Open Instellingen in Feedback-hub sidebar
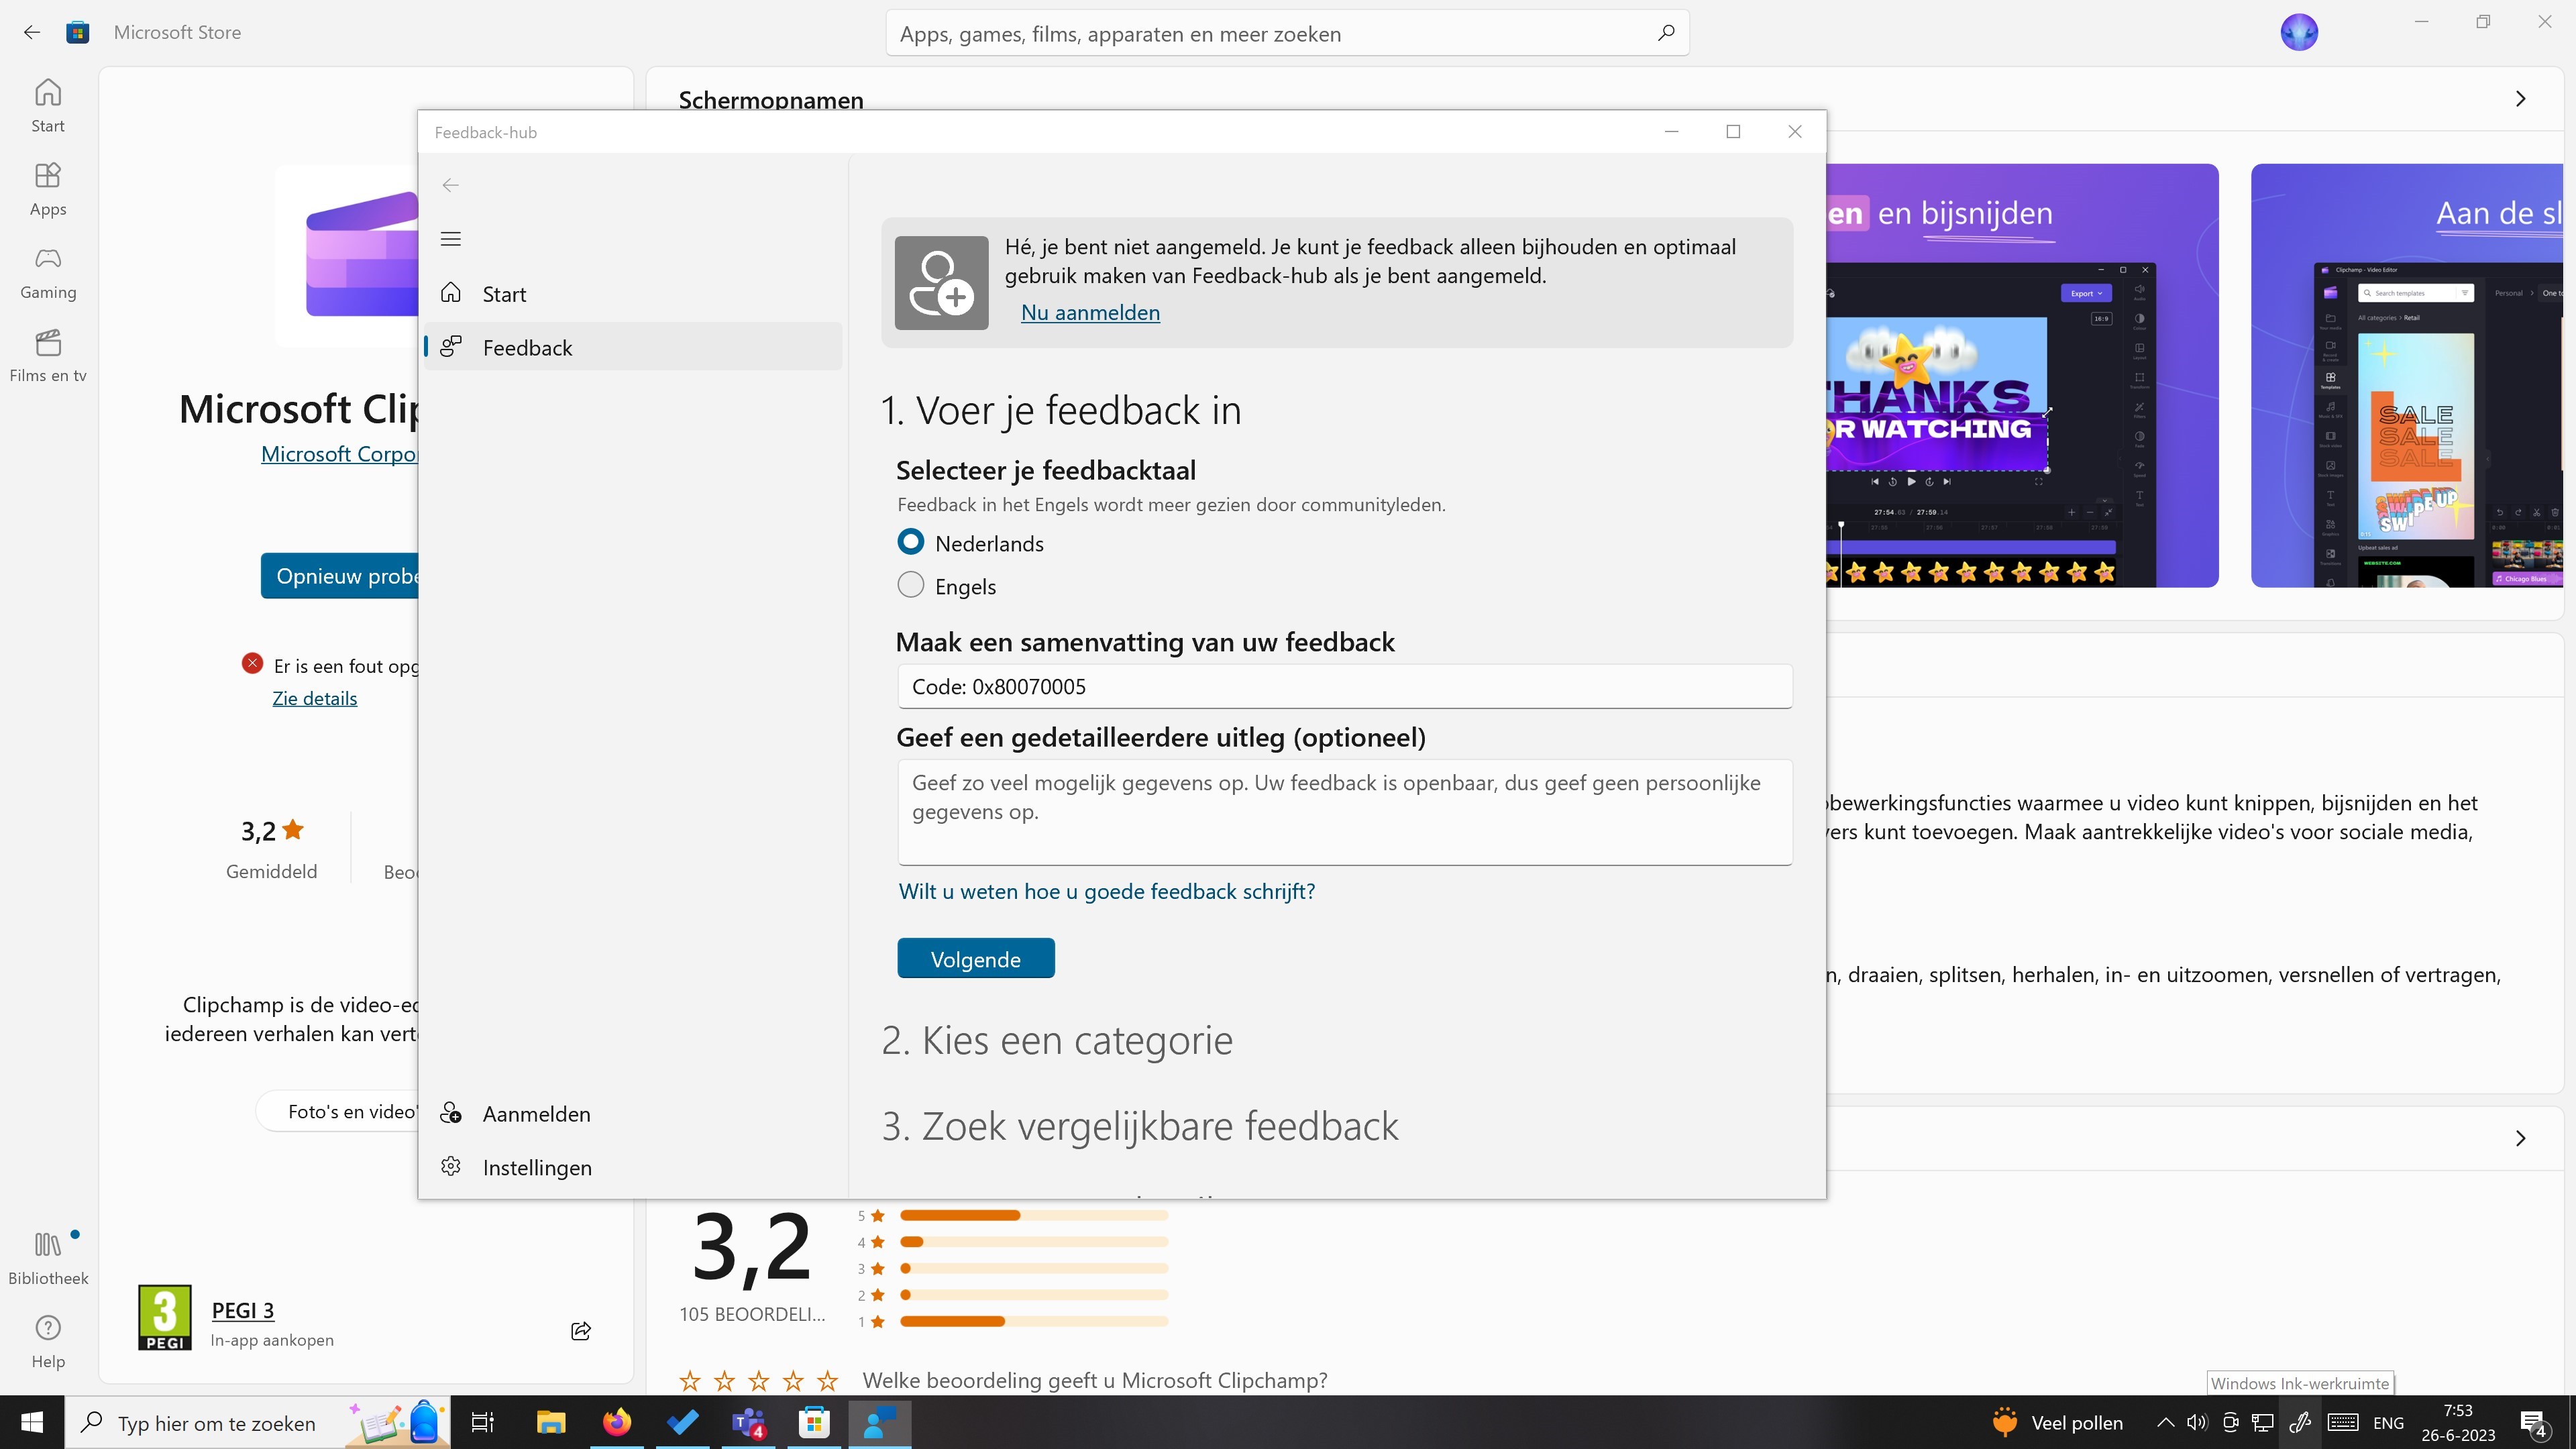 tap(633, 1167)
